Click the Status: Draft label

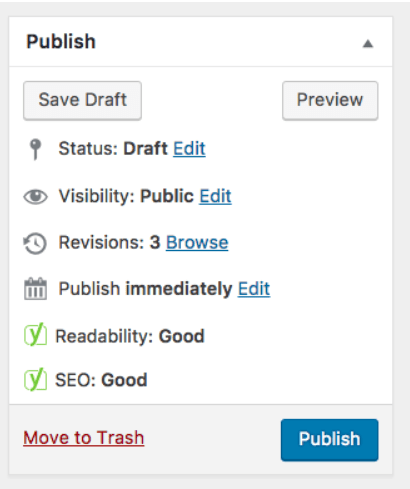(x=113, y=149)
